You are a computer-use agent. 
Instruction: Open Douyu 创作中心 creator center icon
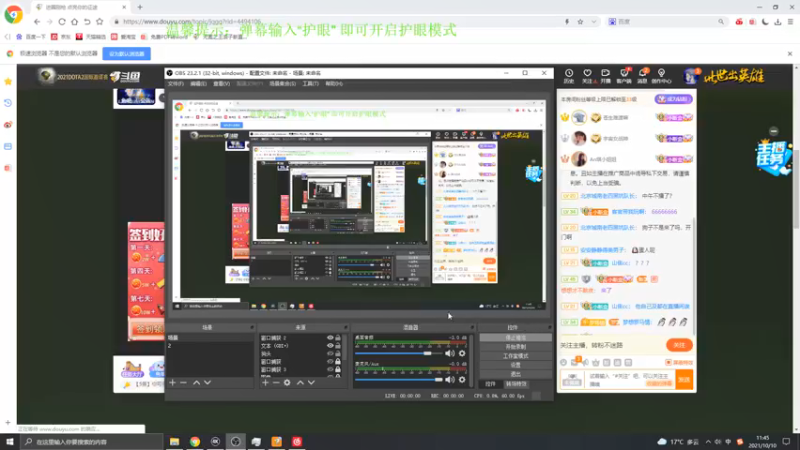[x=661, y=76]
